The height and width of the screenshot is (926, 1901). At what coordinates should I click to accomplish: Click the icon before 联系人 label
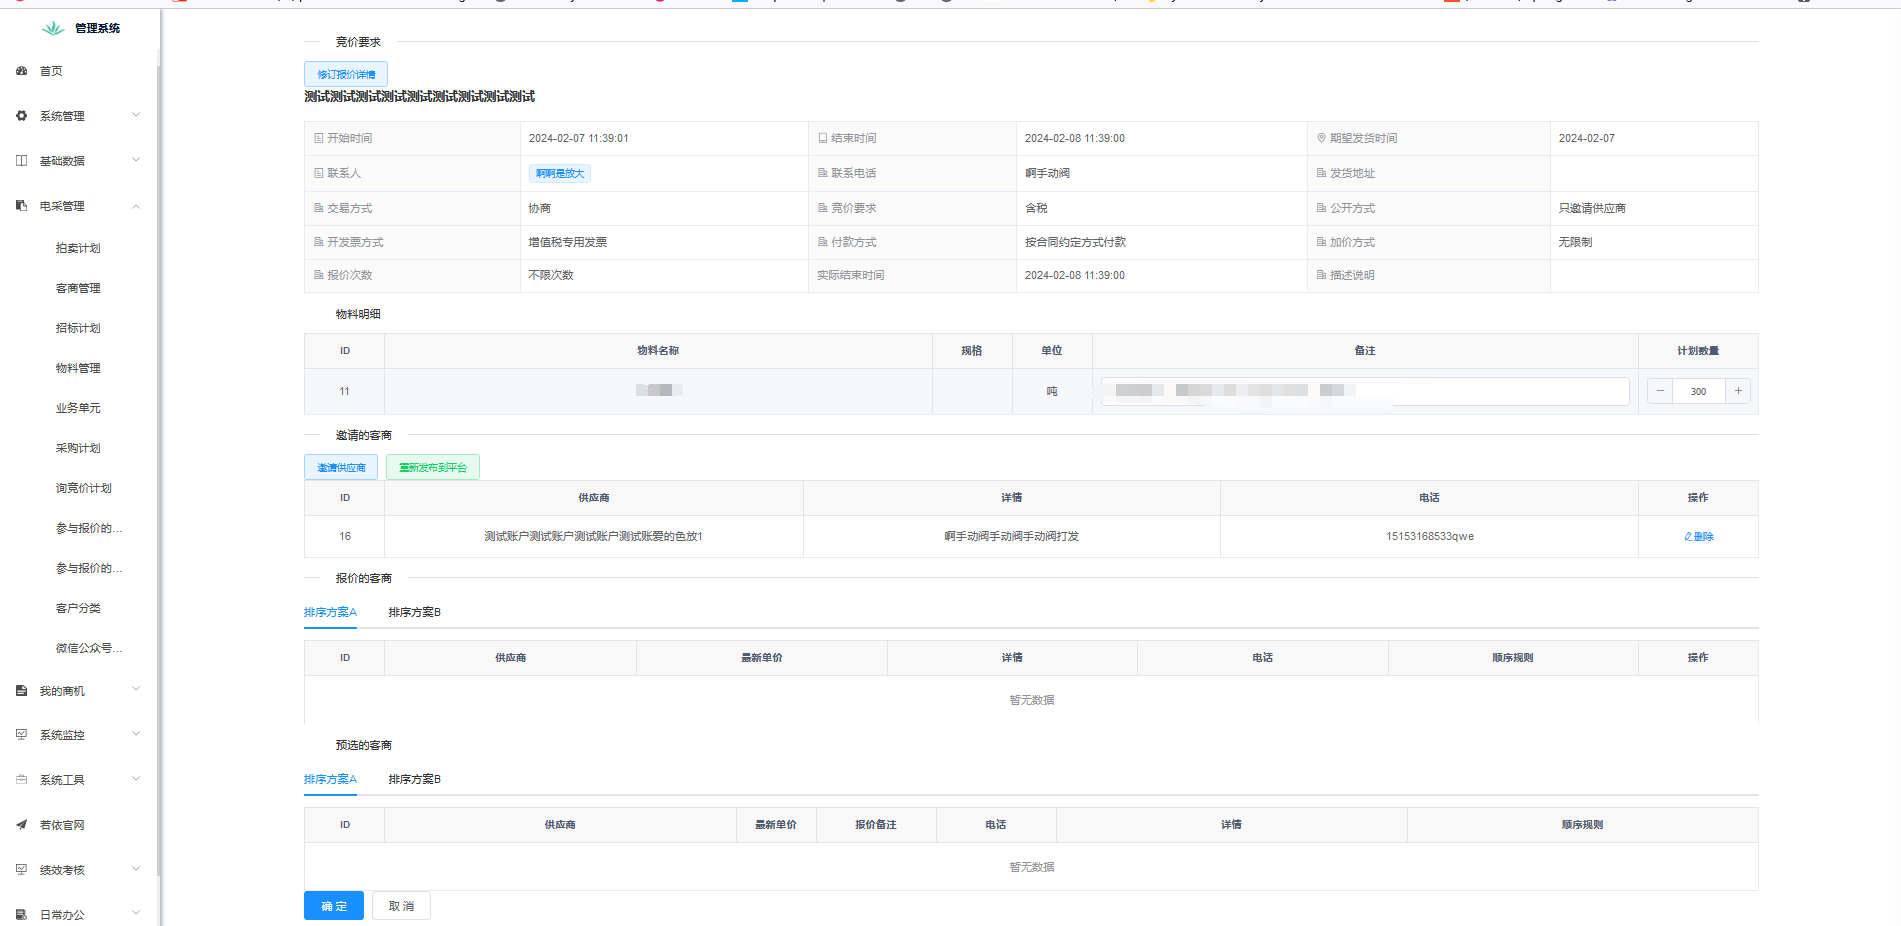(319, 173)
